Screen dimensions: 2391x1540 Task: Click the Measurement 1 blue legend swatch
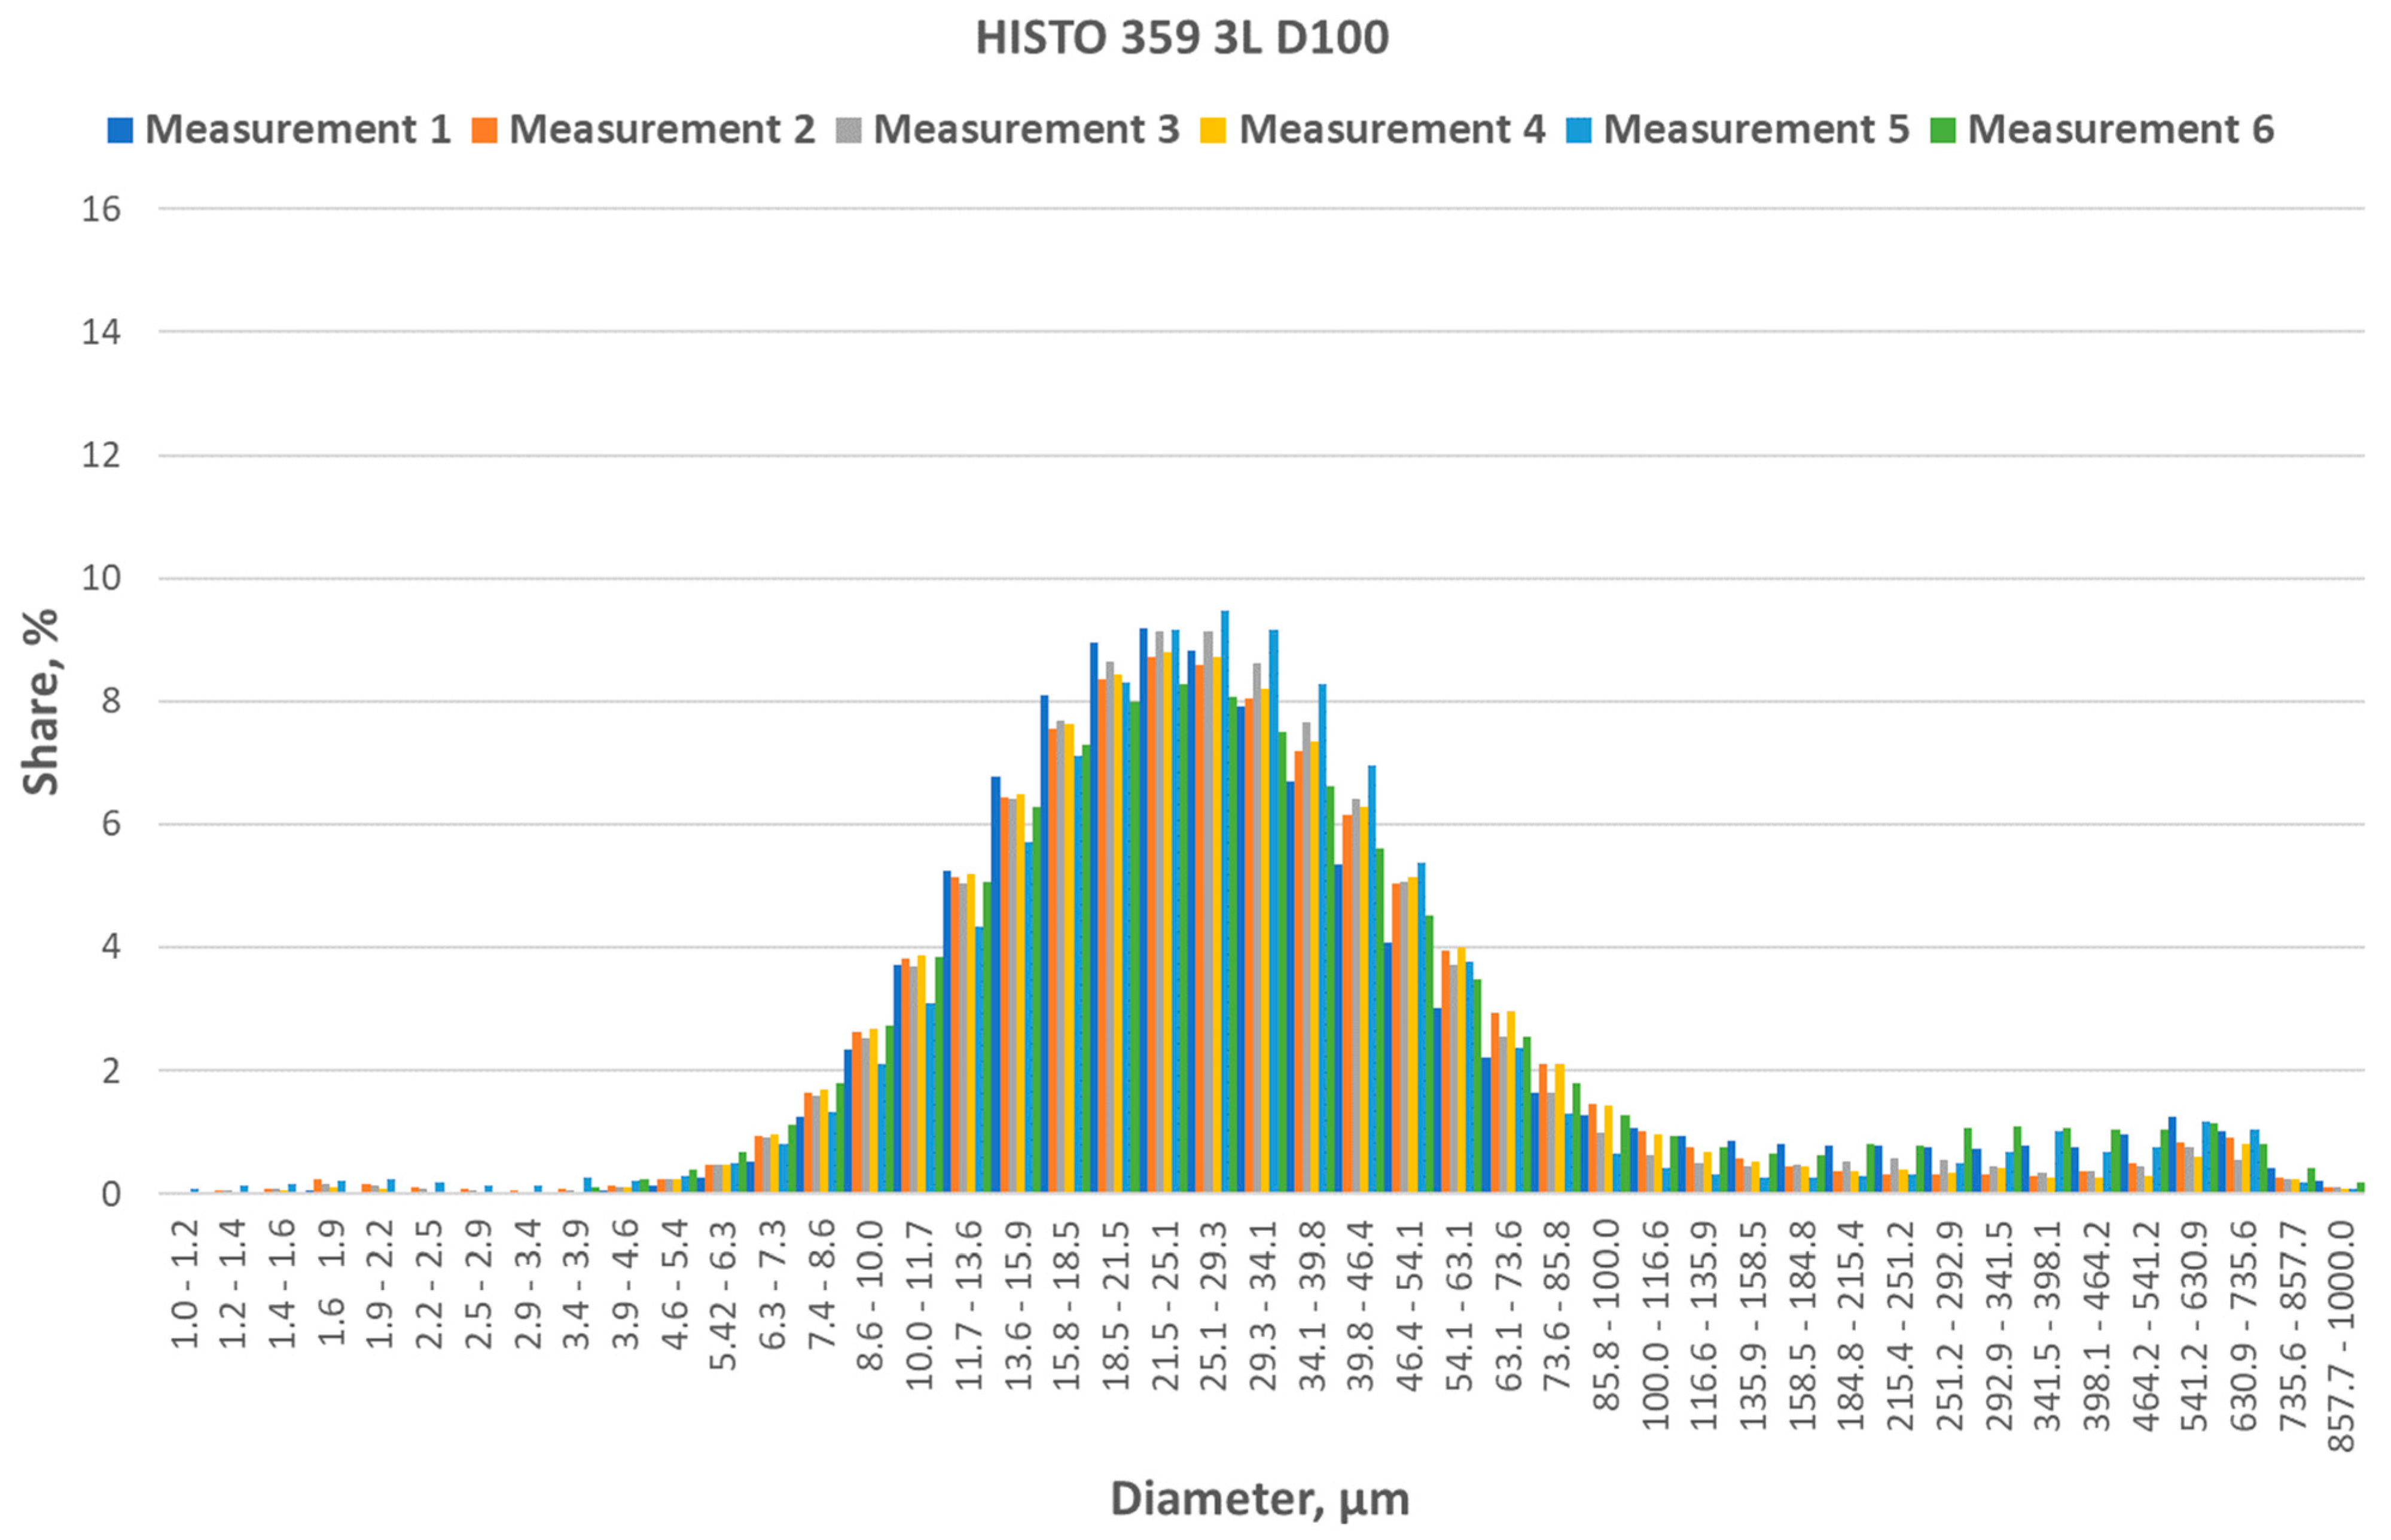(120, 130)
